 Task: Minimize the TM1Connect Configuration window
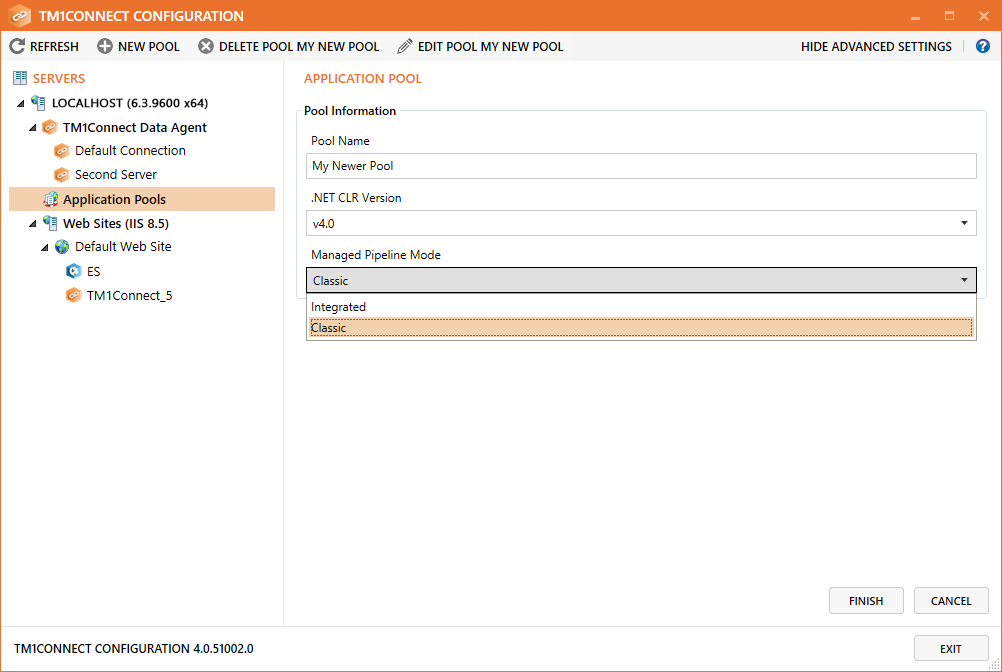click(916, 16)
